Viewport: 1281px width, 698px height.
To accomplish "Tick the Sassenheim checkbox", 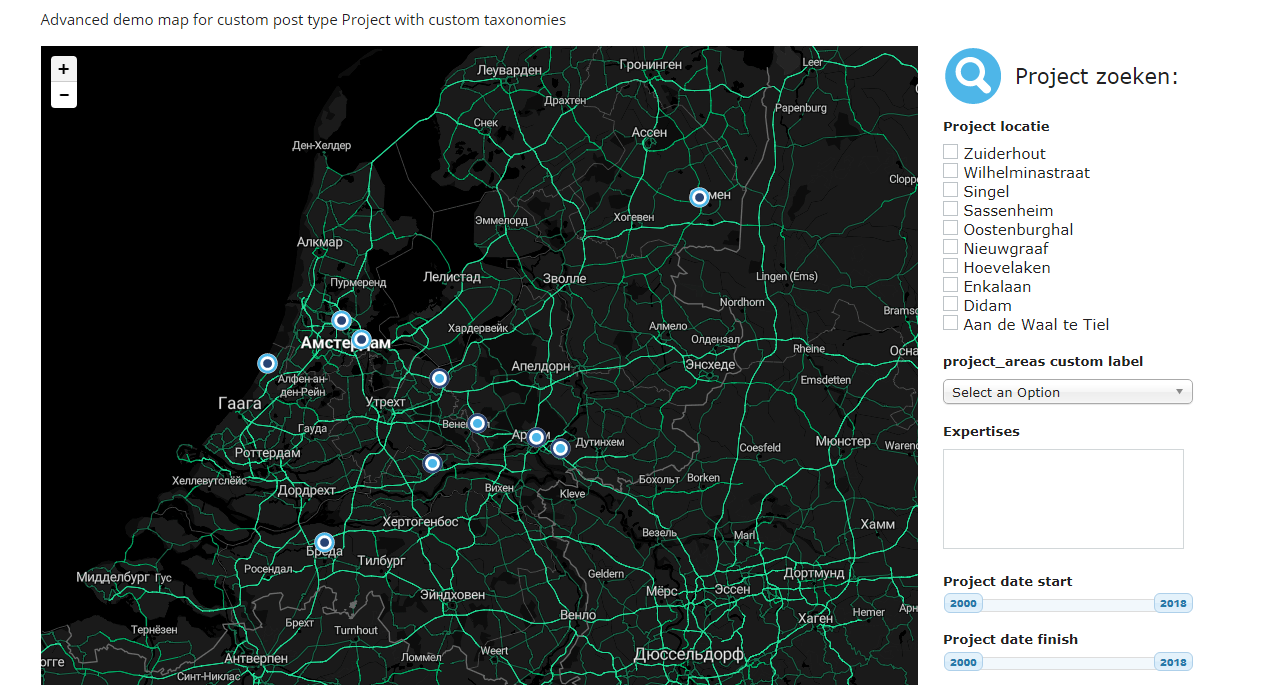I will (951, 209).
